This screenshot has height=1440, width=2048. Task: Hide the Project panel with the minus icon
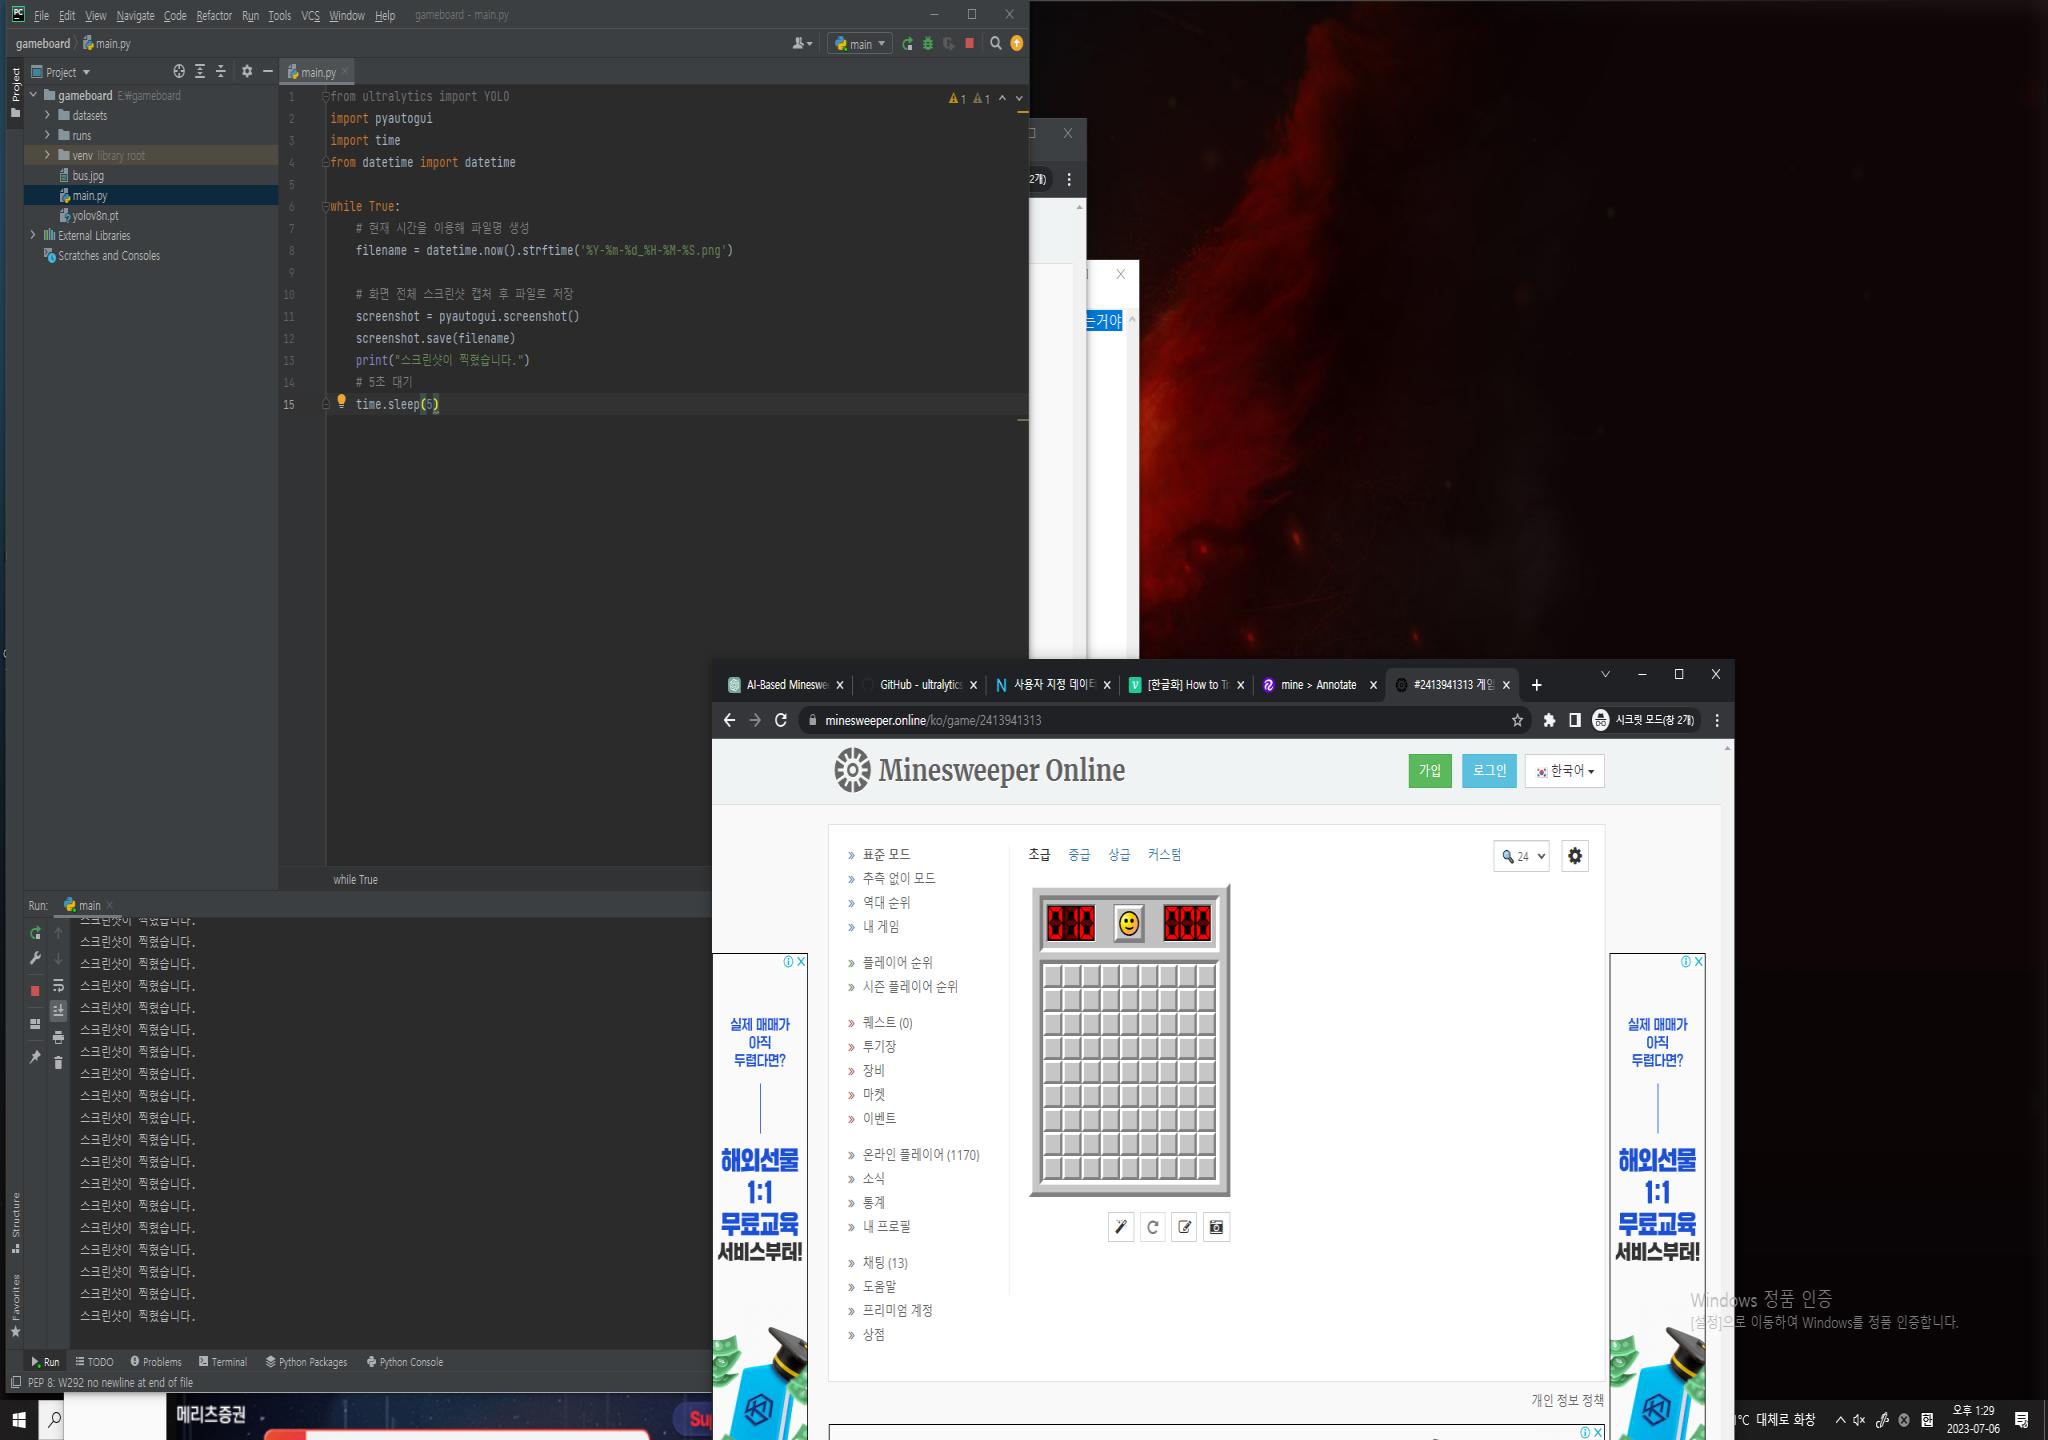click(268, 72)
